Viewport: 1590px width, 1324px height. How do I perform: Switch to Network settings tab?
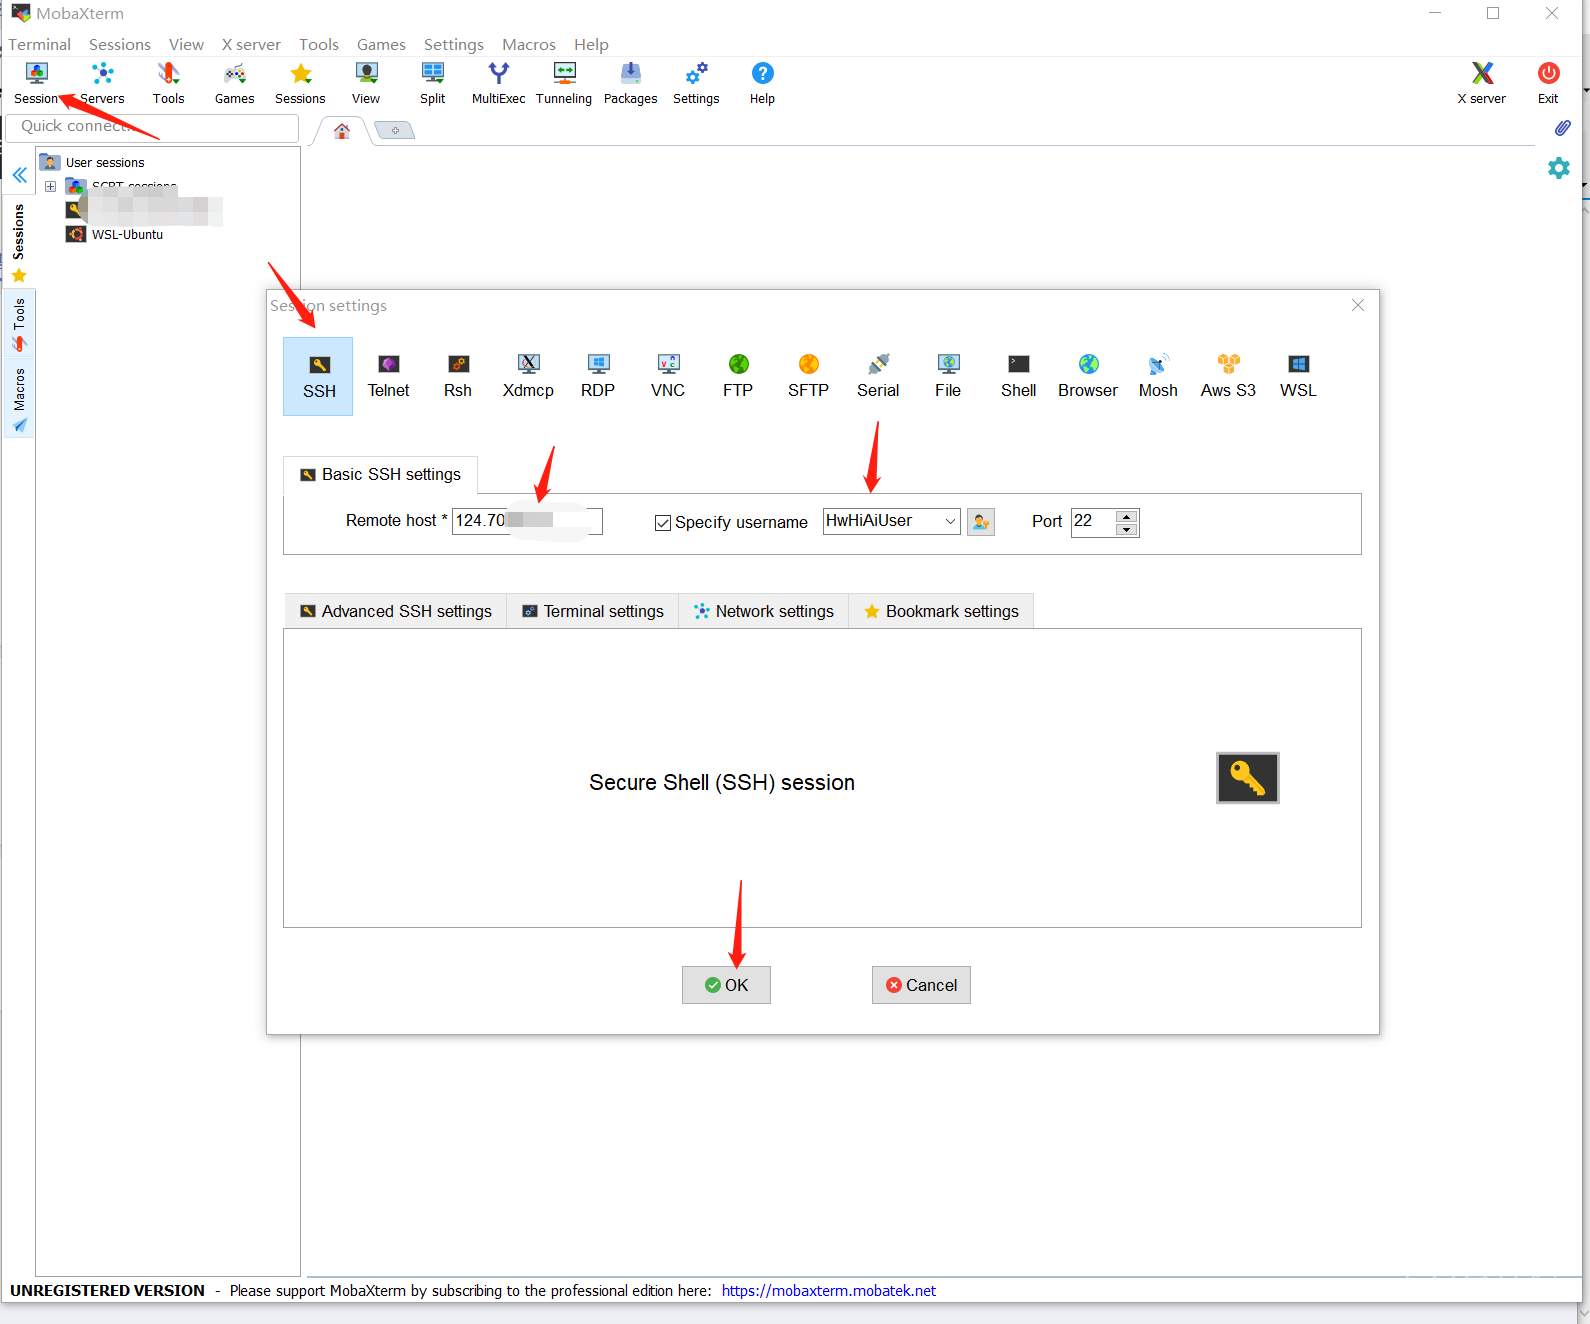(x=764, y=611)
